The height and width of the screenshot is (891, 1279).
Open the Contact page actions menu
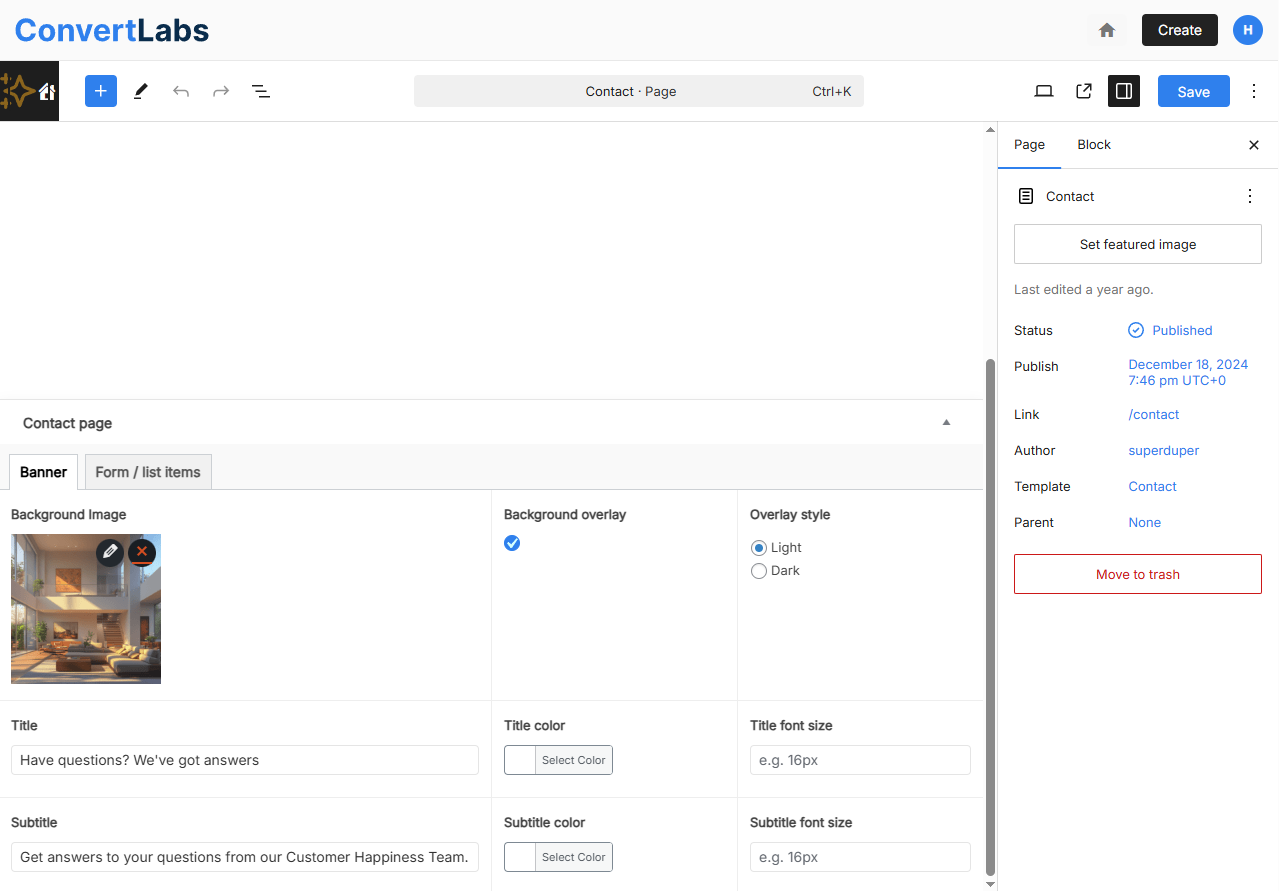(1249, 196)
